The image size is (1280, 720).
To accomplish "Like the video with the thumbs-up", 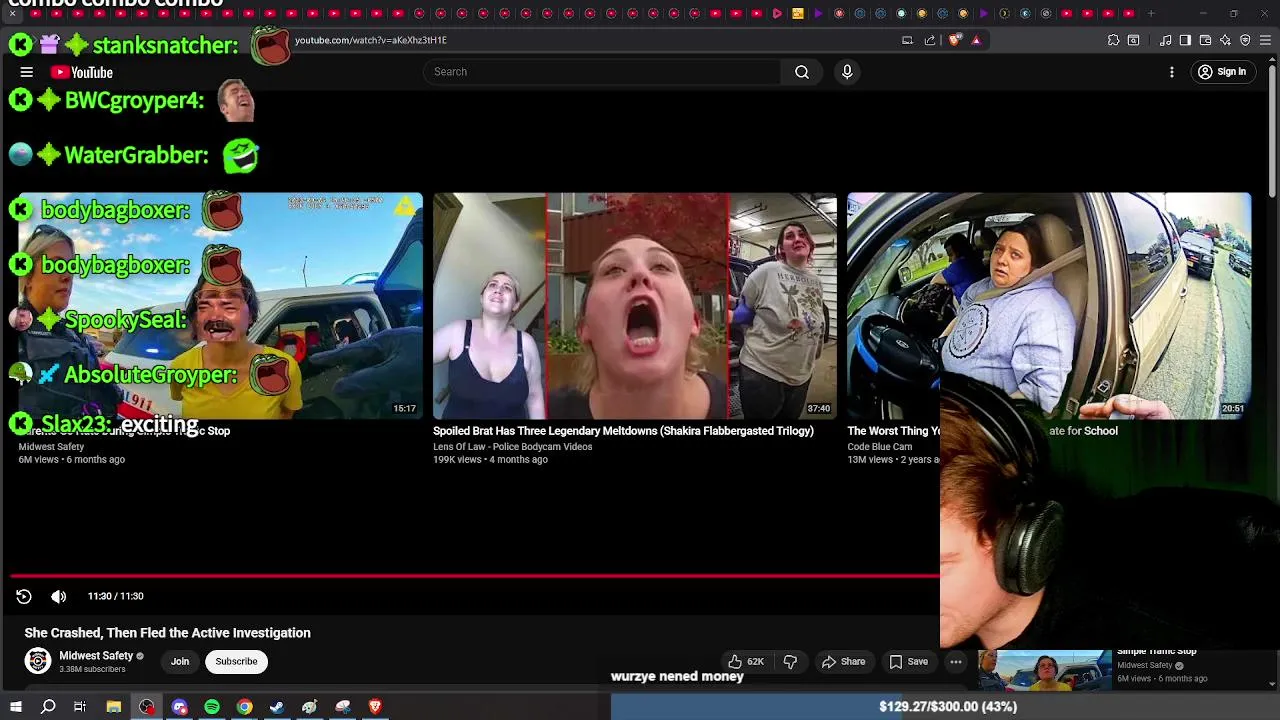I will tap(745, 661).
